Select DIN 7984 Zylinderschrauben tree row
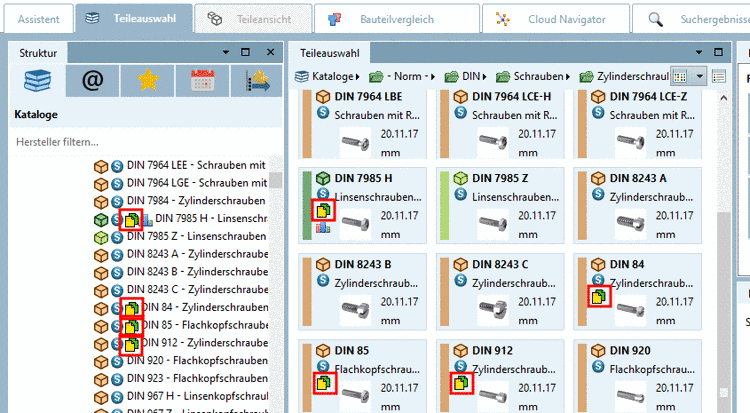Image resolution: width=750 pixels, height=413 pixels. tap(180, 201)
